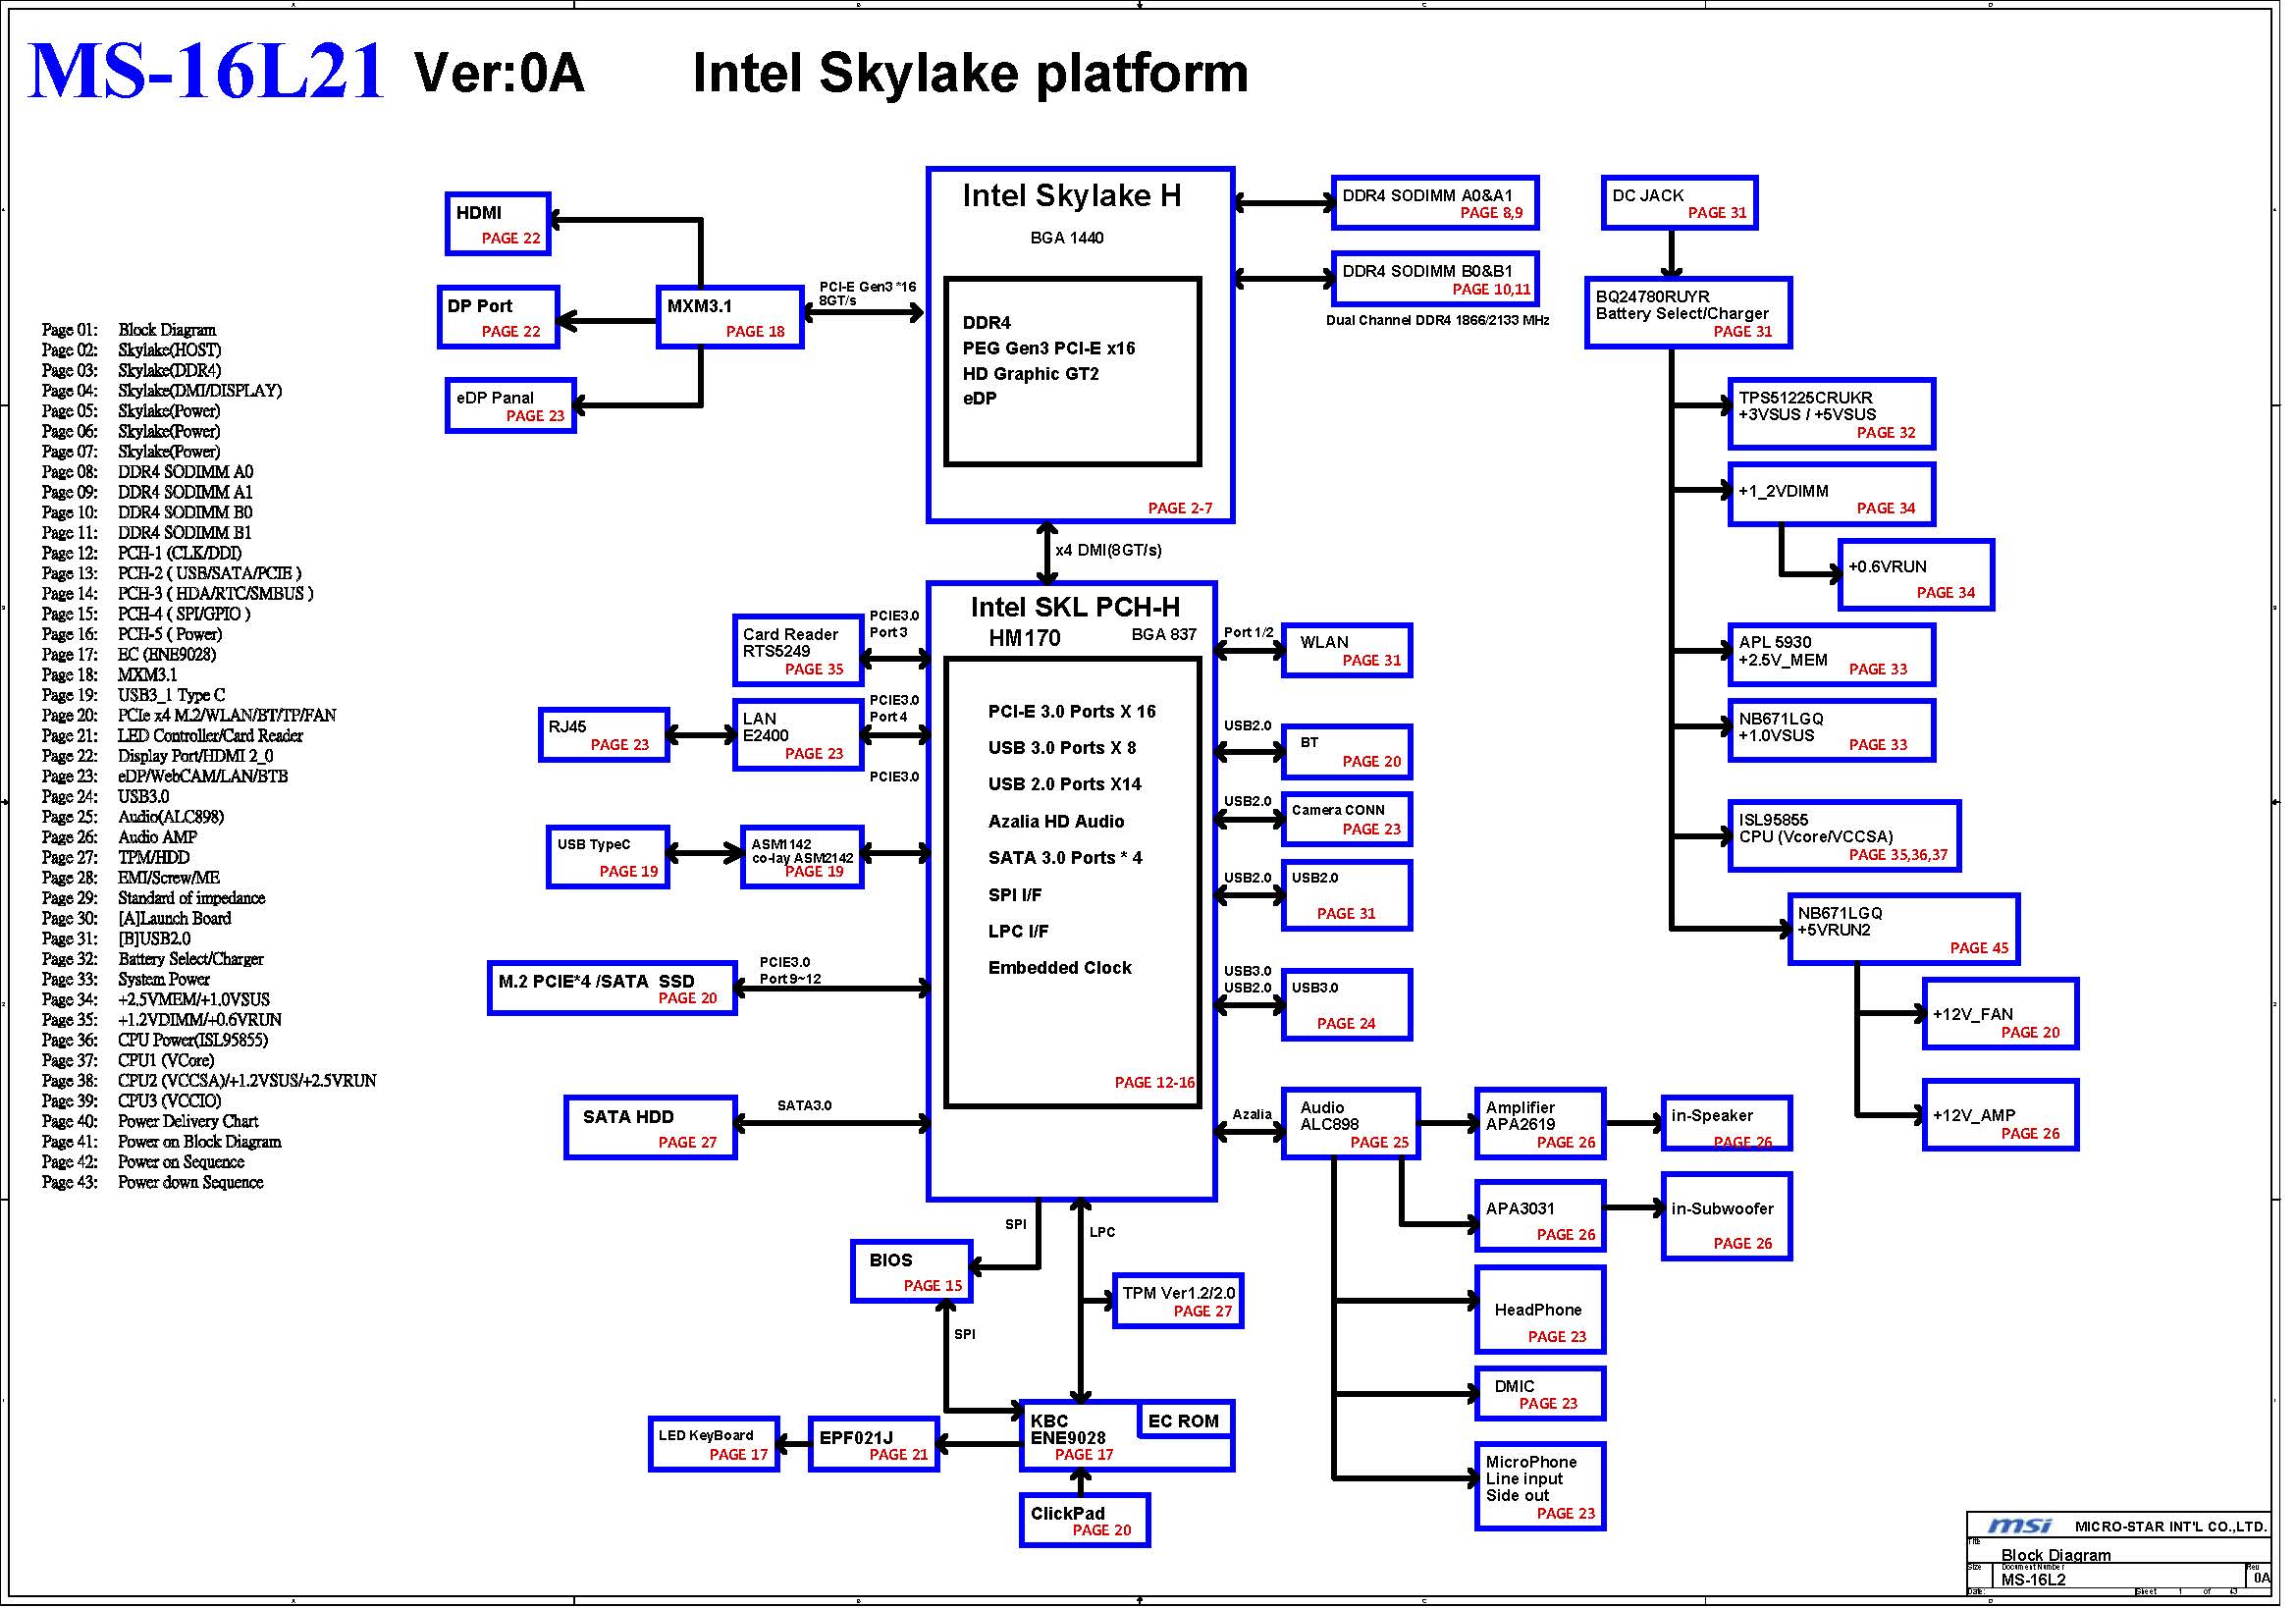Select the MXM3.1 block in the diagram
The image size is (2296, 1608).
point(730,318)
